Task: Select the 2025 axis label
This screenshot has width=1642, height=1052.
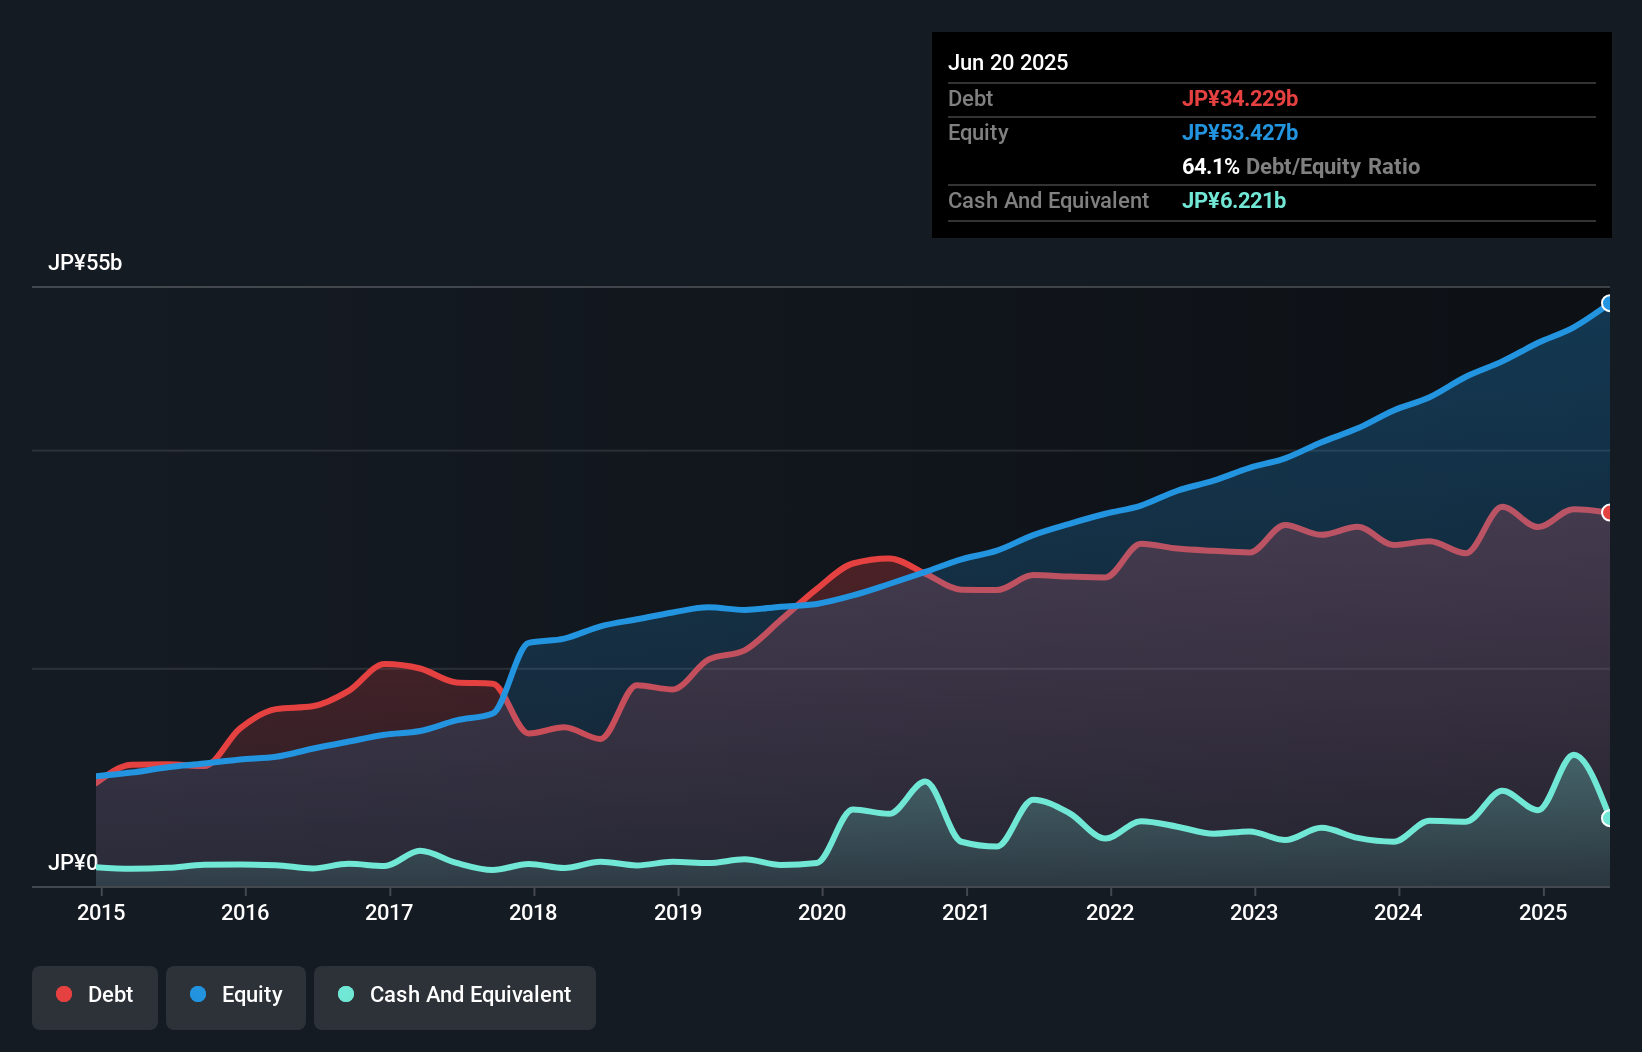Action: click(x=1543, y=913)
